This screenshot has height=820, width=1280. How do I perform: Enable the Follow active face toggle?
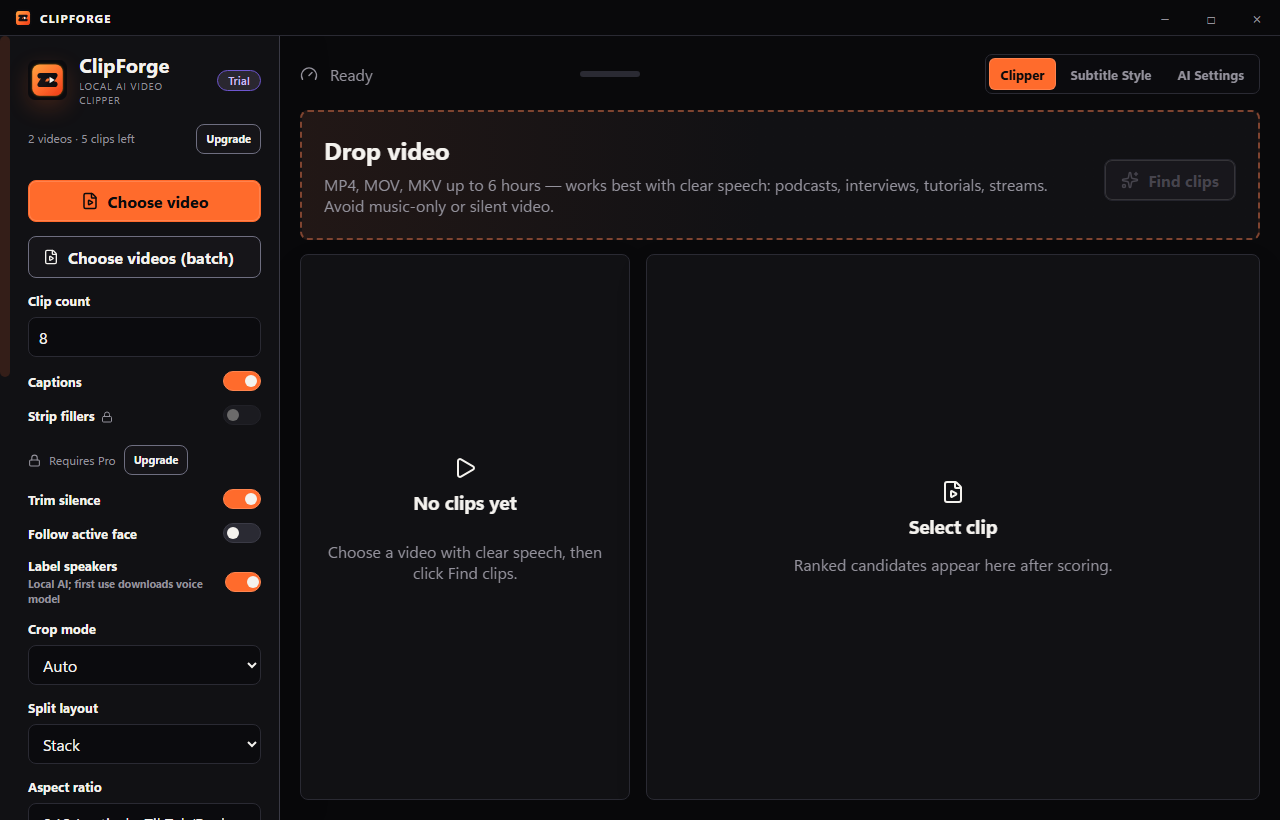[x=242, y=533]
